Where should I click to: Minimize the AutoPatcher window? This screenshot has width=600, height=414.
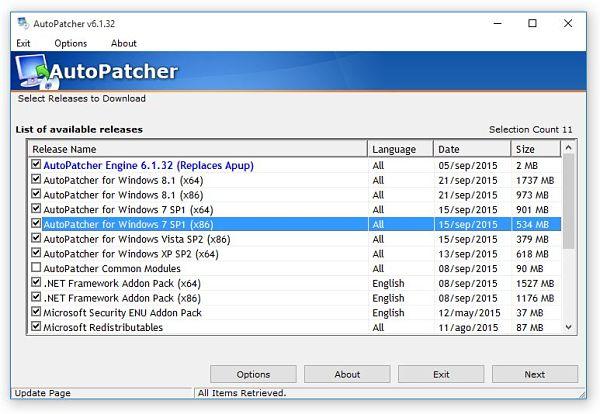(497, 23)
